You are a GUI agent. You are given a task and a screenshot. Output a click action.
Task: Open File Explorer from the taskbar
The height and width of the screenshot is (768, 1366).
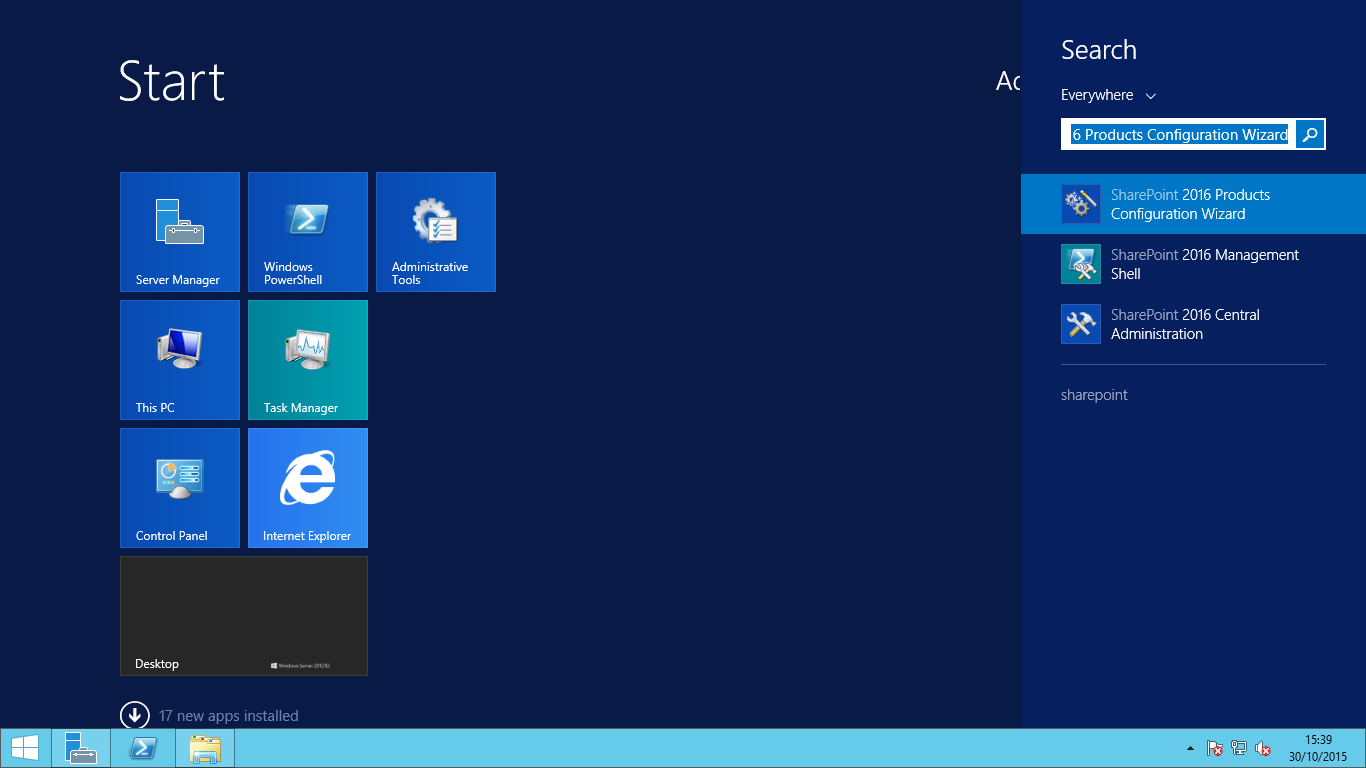click(205, 748)
